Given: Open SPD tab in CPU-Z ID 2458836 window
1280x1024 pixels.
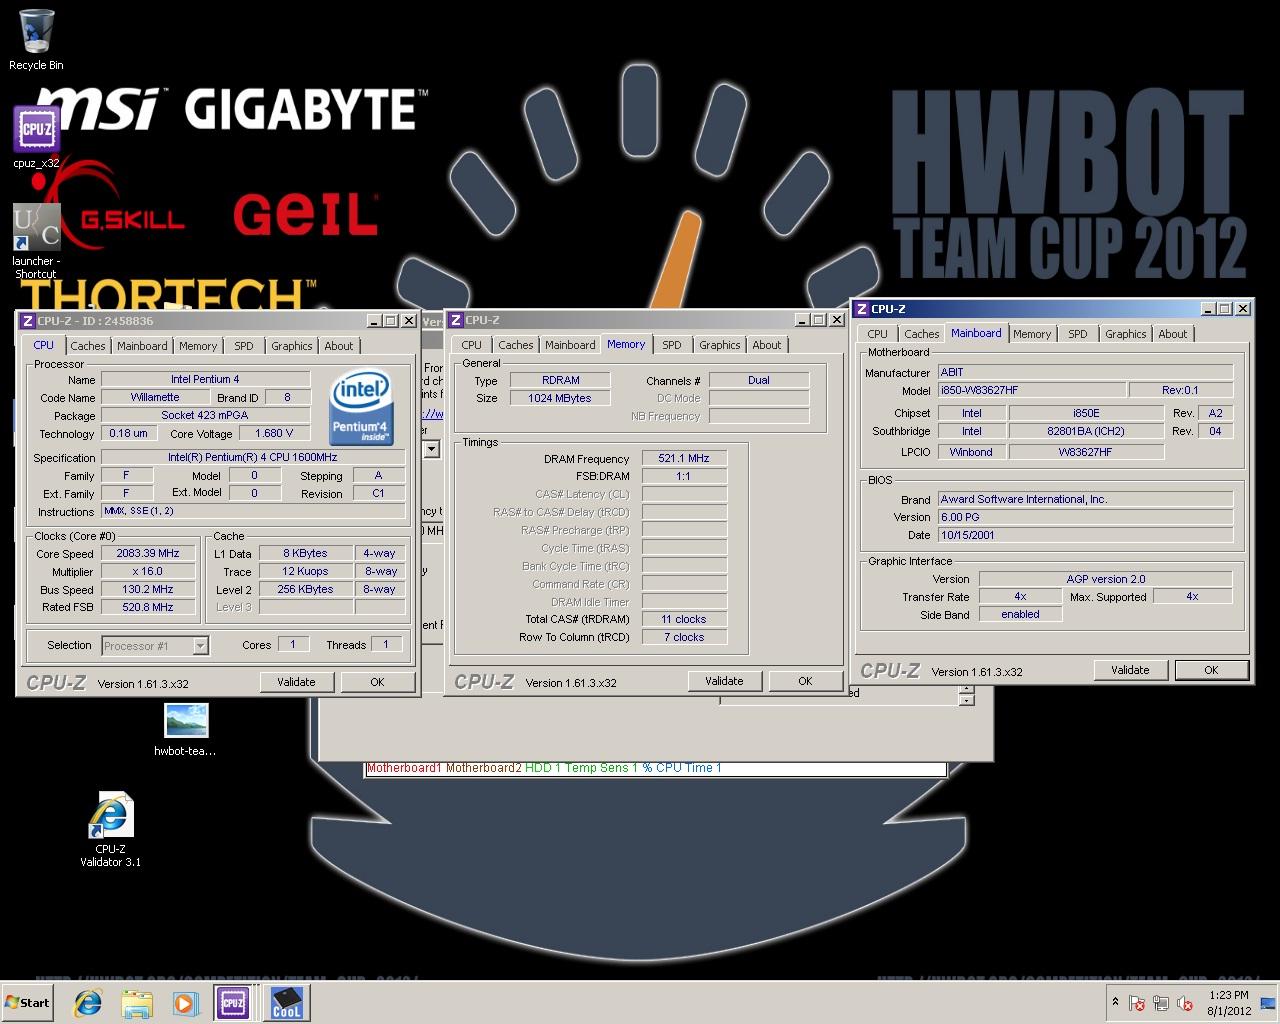Looking at the screenshot, I should (x=244, y=346).
